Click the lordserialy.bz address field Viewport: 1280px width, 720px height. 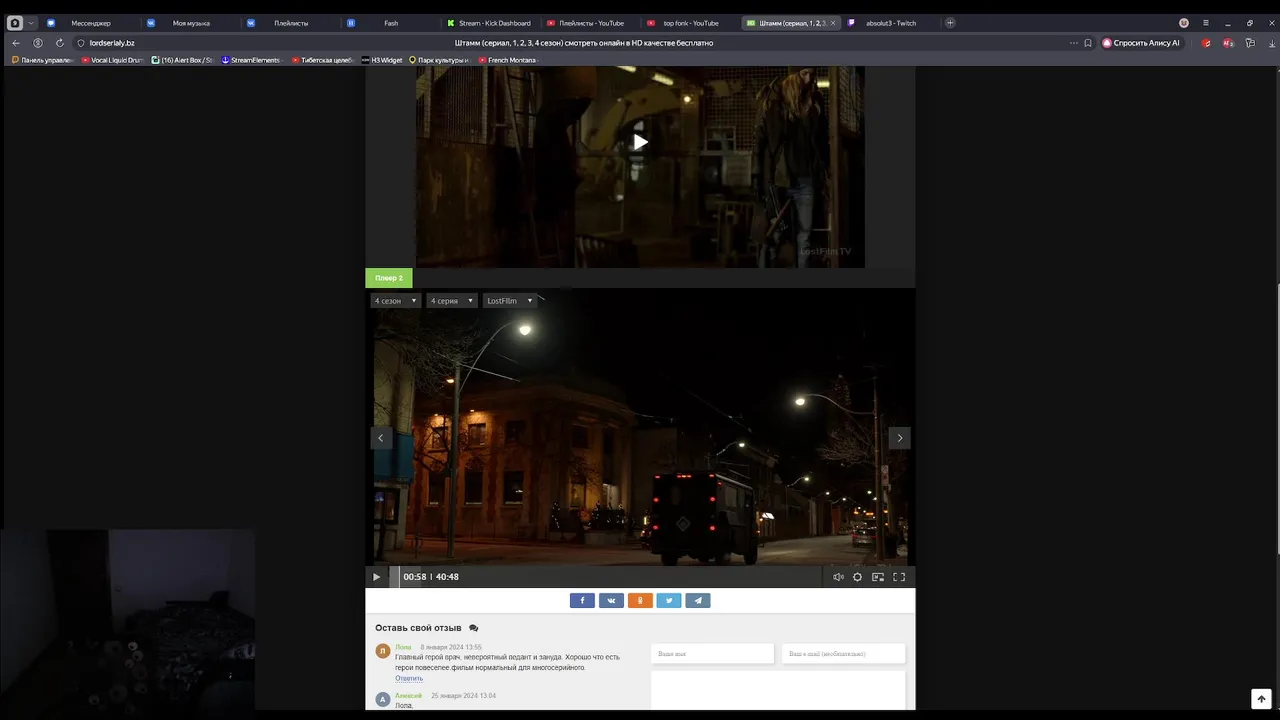tap(112, 43)
